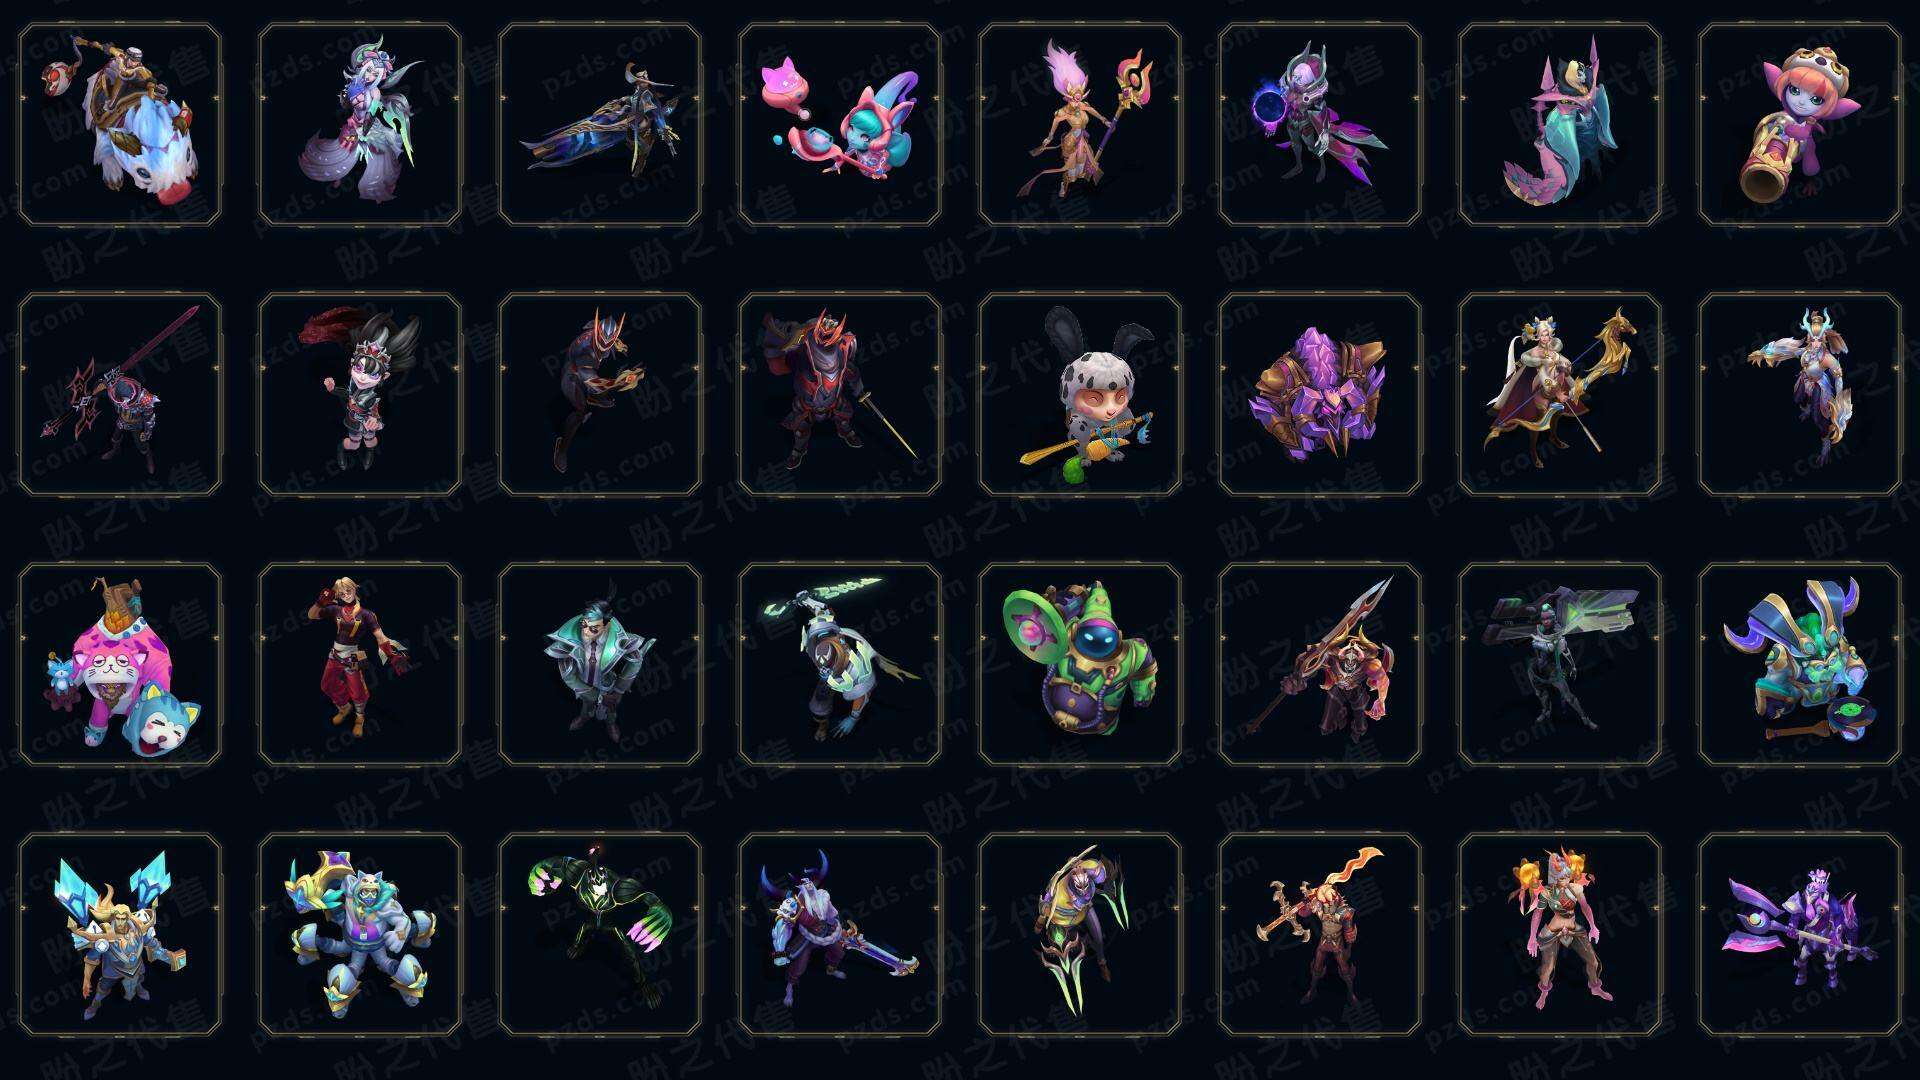Open the teal mermaid with pink tail tile
This screenshot has width=1920, height=1080.
tap(1560, 125)
